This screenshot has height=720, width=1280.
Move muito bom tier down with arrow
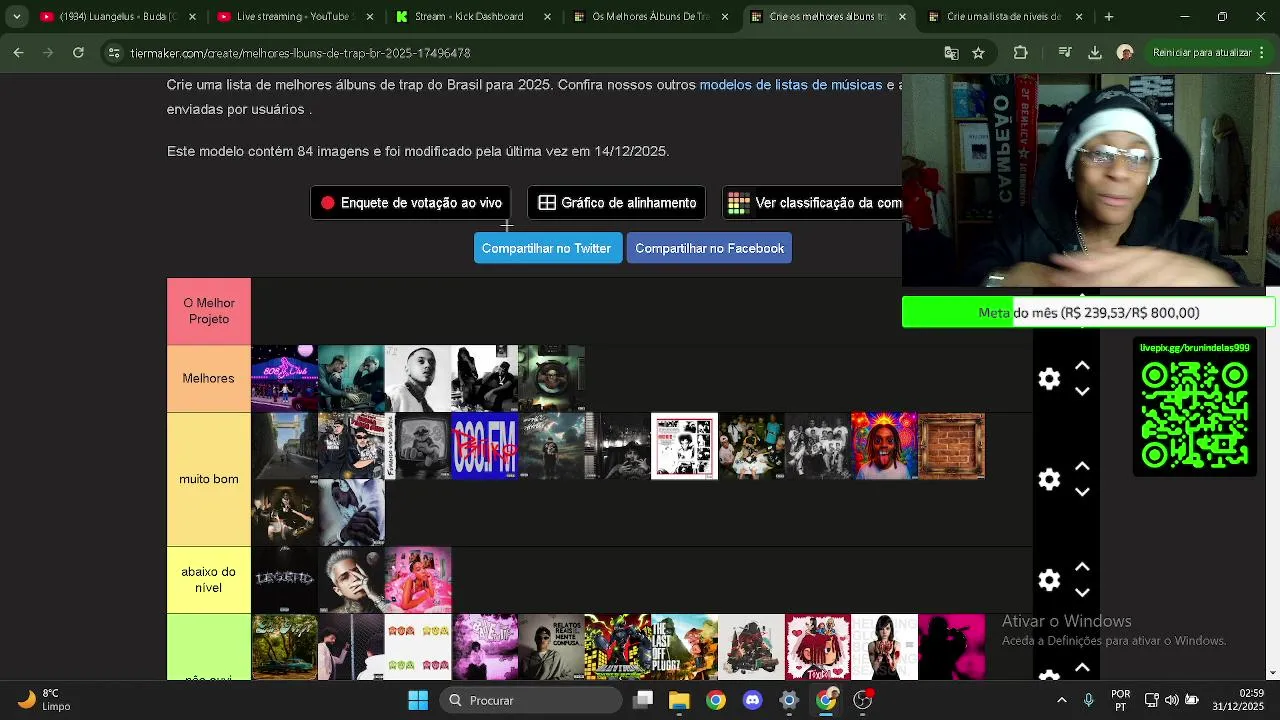(1082, 492)
